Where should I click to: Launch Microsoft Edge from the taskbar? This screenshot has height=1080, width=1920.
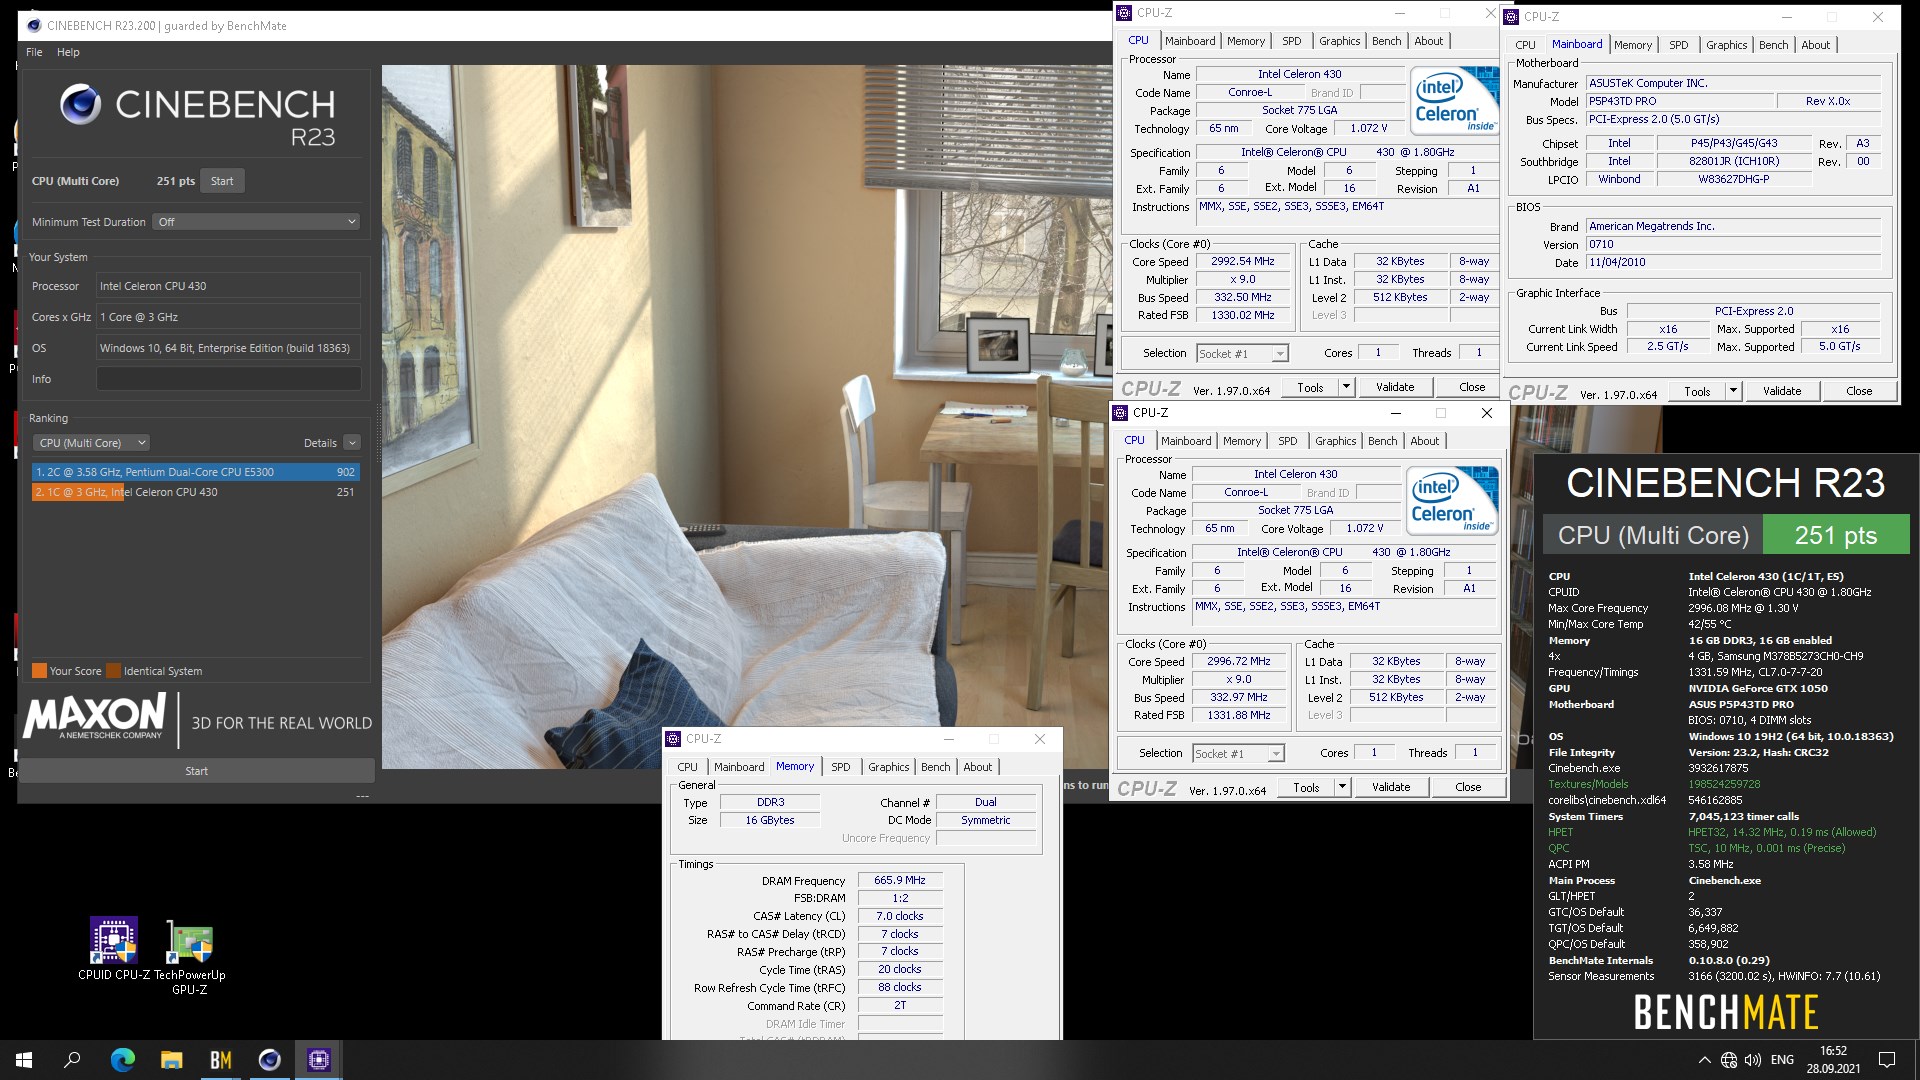point(122,1060)
